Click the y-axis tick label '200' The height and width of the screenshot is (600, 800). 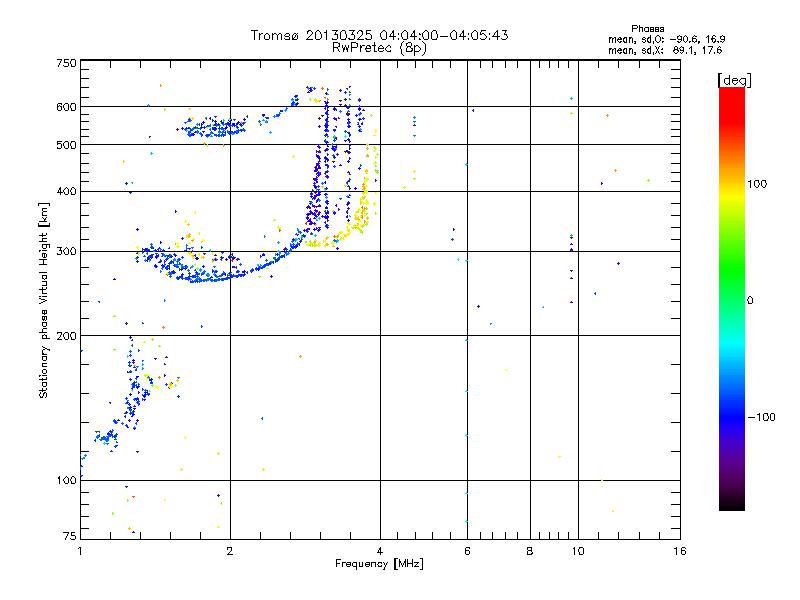click(x=66, y=336)
